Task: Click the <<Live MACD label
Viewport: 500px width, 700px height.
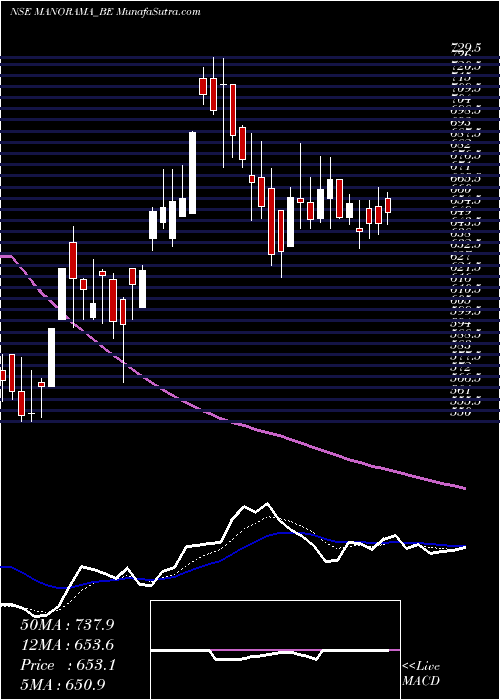Action: tap(421, 673)
